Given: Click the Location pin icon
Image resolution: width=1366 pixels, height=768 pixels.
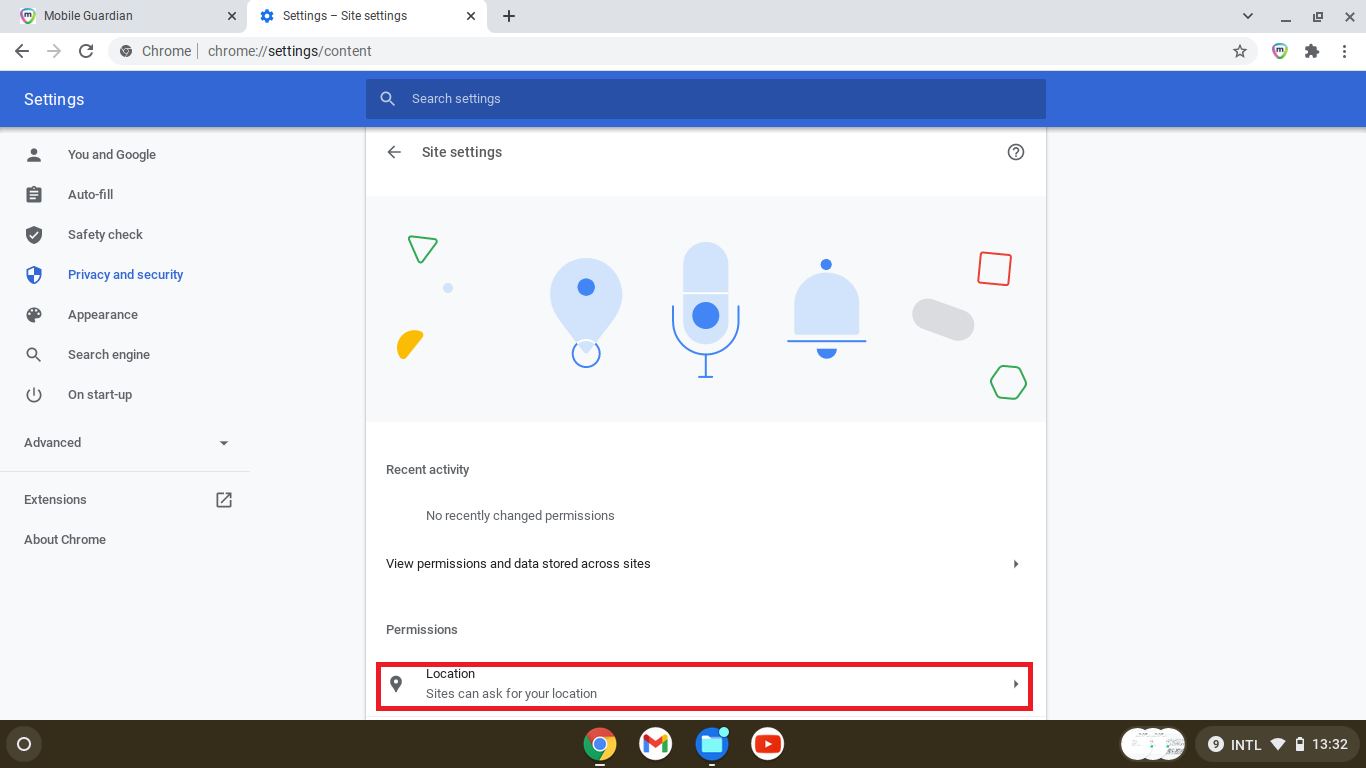Looking at the screenshot, I should click(x=396, y=684).
